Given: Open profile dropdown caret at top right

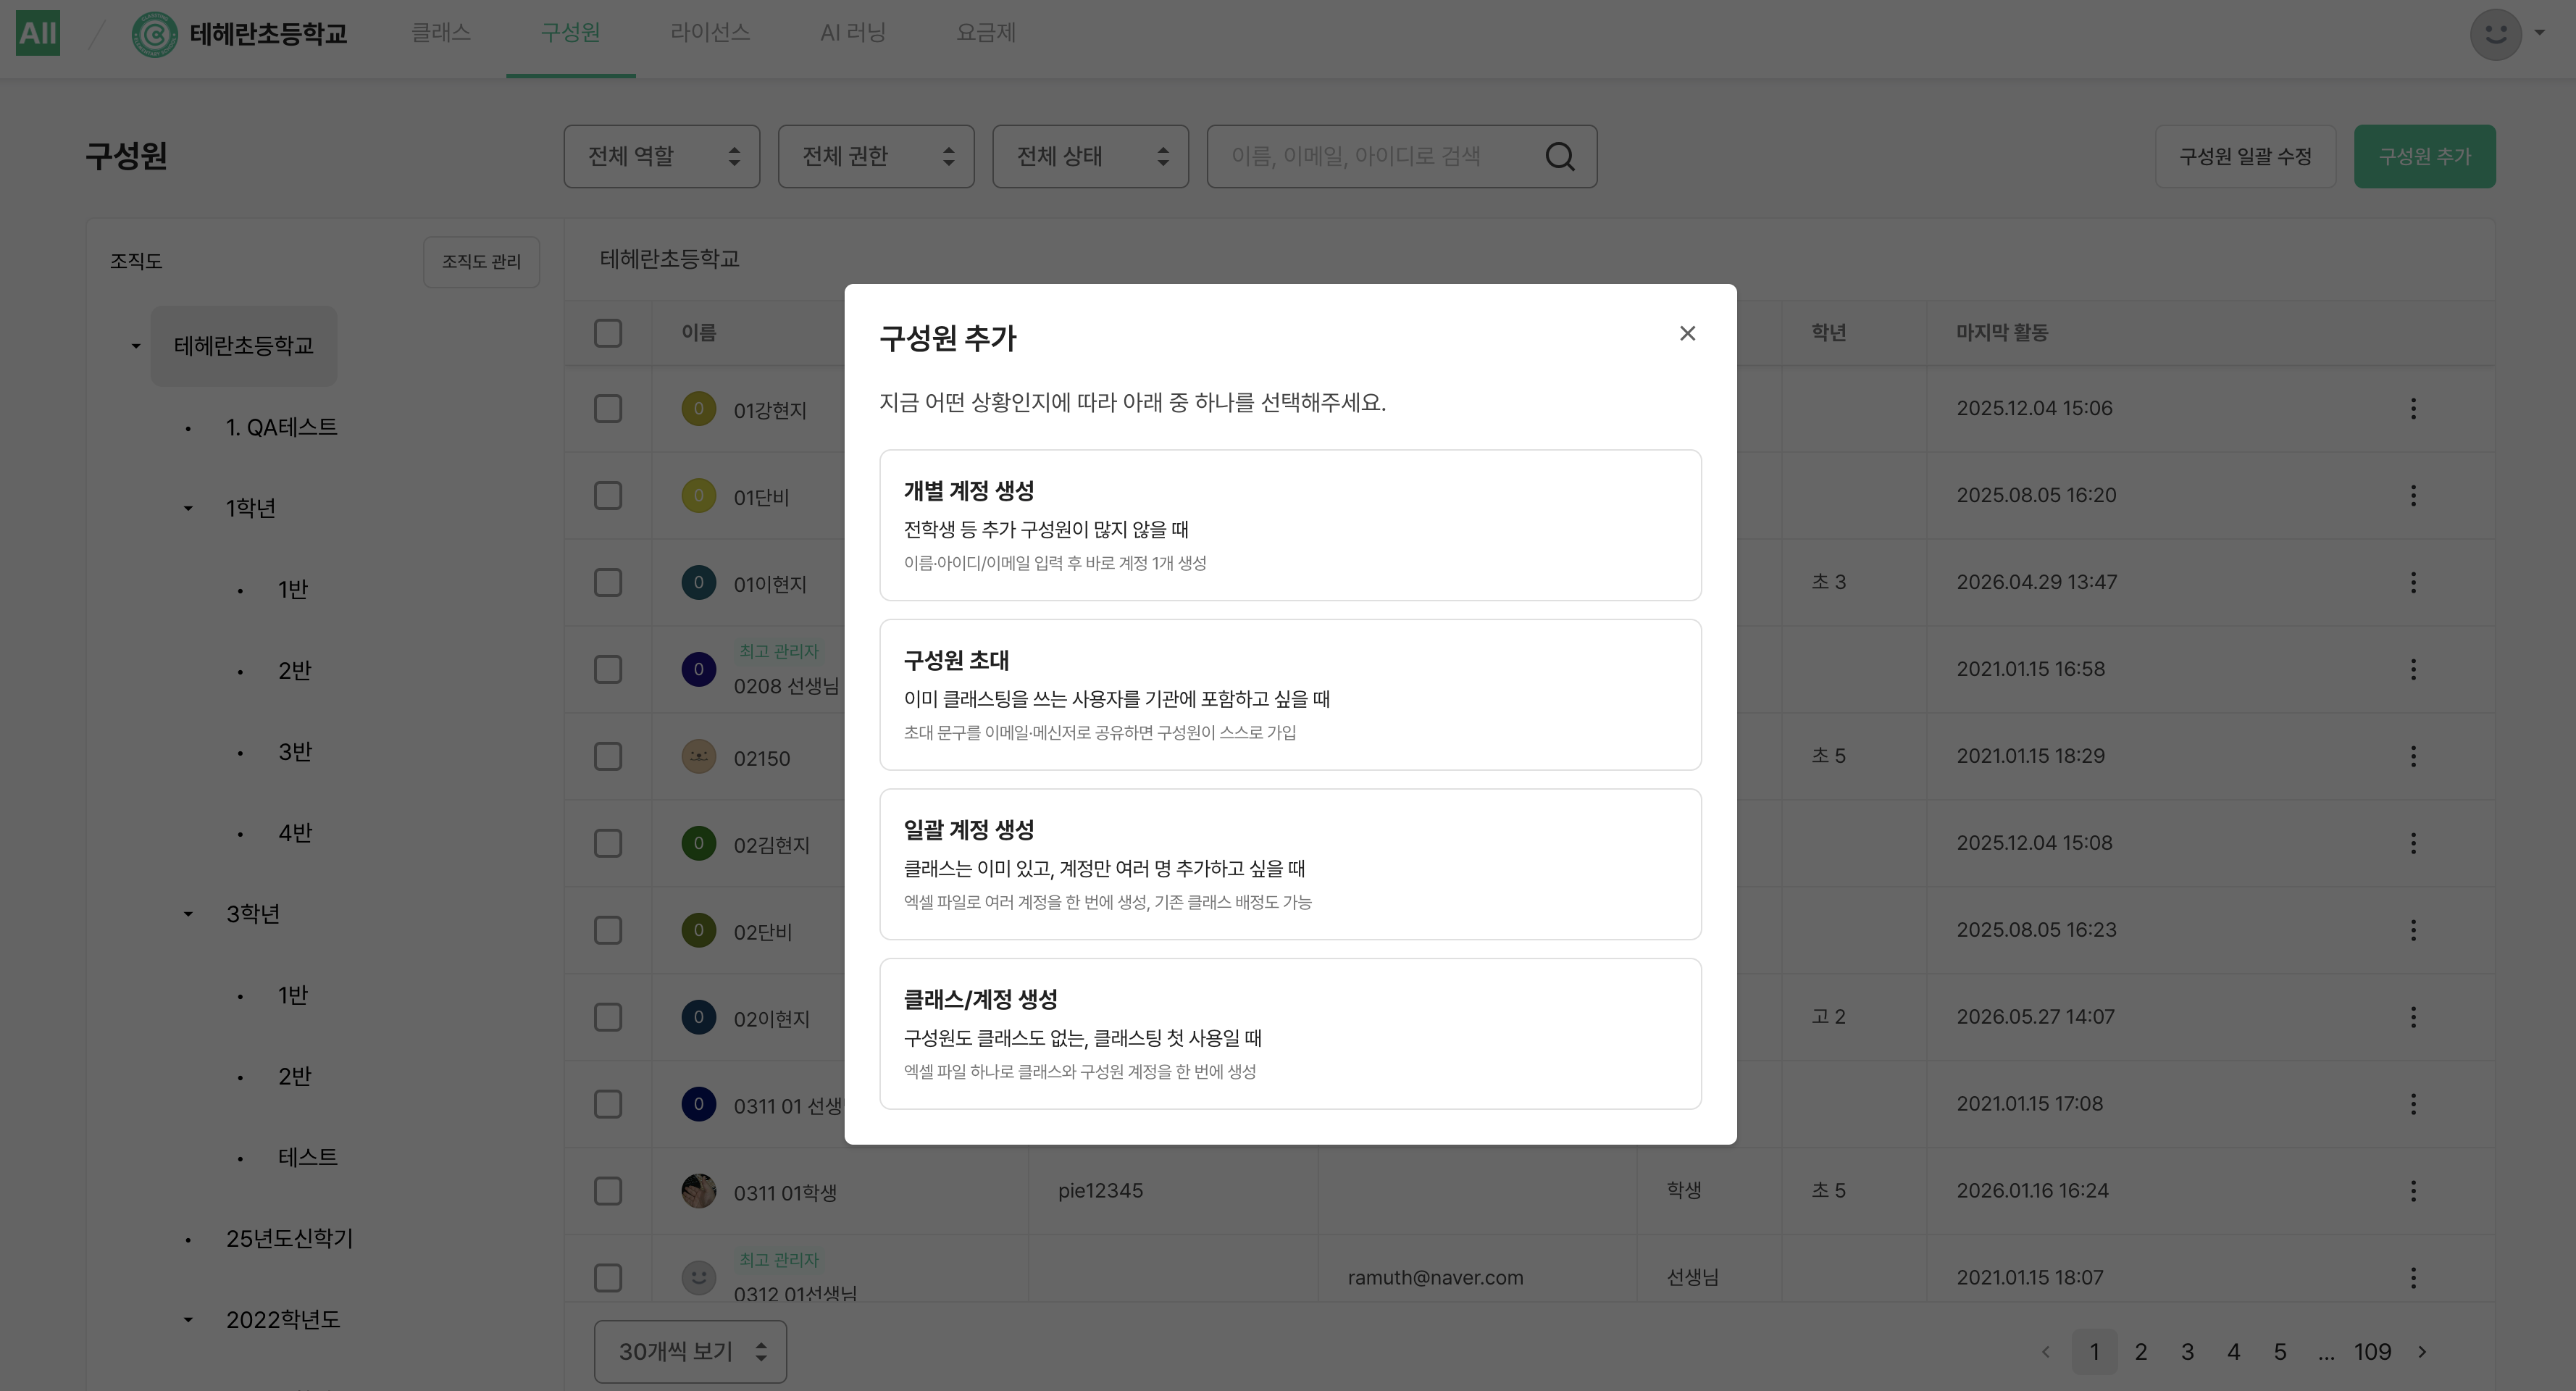Looking at the screenshot, I should (2539, 33).
